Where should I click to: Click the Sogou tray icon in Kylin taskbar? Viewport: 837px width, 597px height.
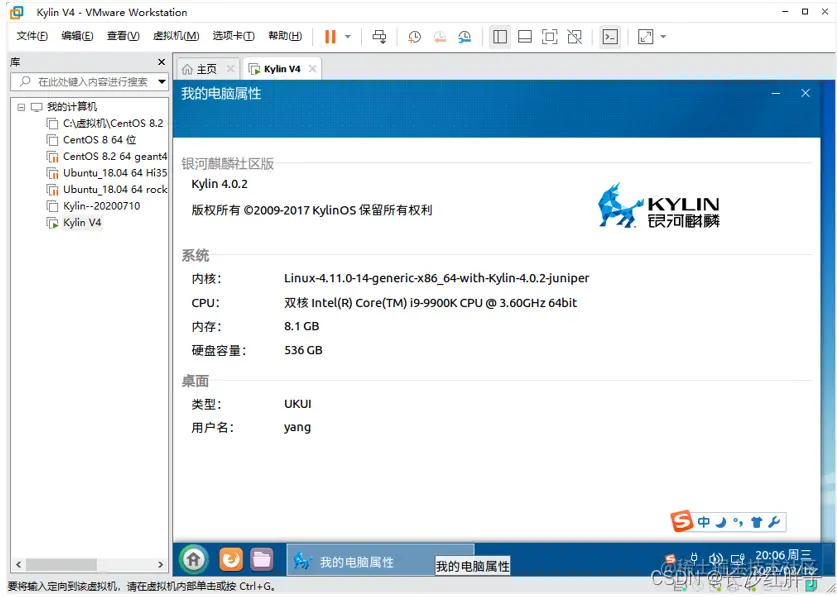click(670, 560)
